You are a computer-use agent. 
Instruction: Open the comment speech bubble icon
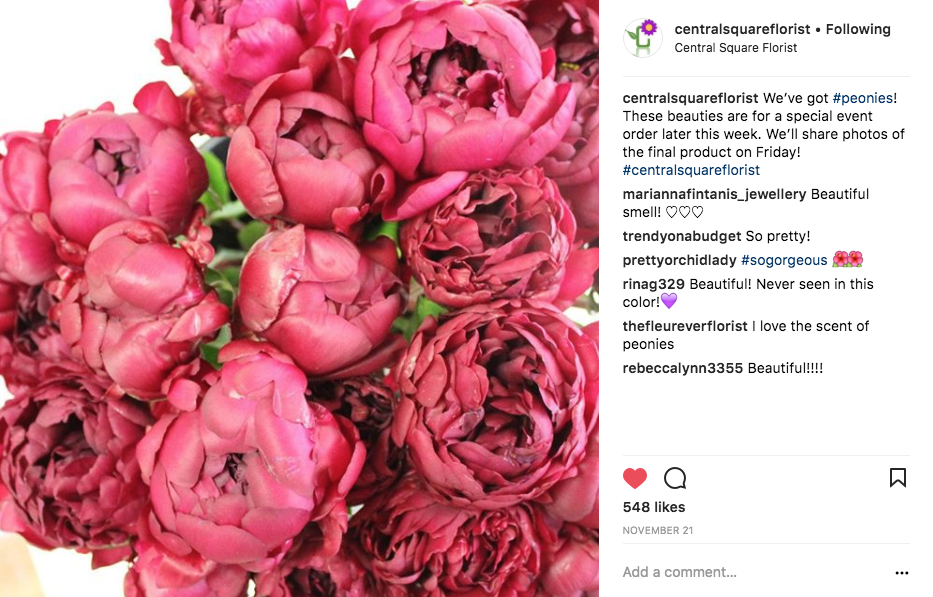click(x=675, y=478)
